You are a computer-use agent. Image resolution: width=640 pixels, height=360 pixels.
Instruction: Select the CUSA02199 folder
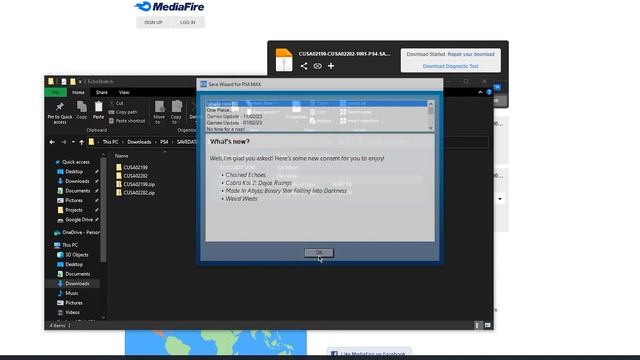coord(132,167)
